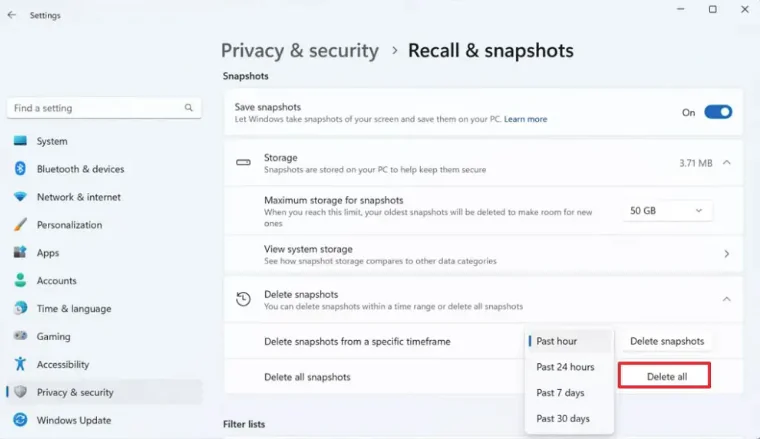Open the Learn more link
Screen dimensions: 760x439
point(525,119)
